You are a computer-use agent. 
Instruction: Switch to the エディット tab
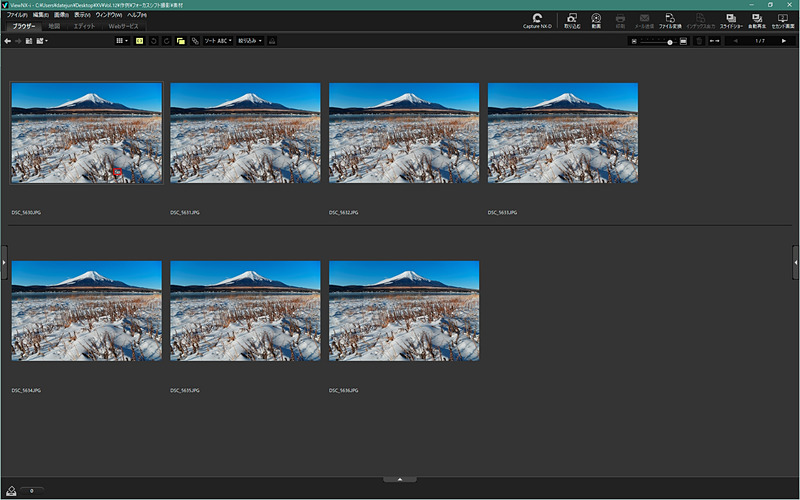click(x=84, y=26)
